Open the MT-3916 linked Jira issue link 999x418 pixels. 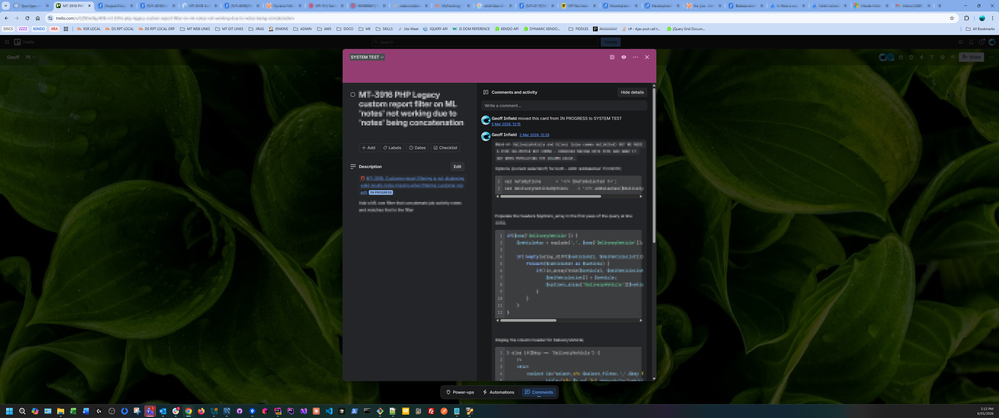[413, 185]
